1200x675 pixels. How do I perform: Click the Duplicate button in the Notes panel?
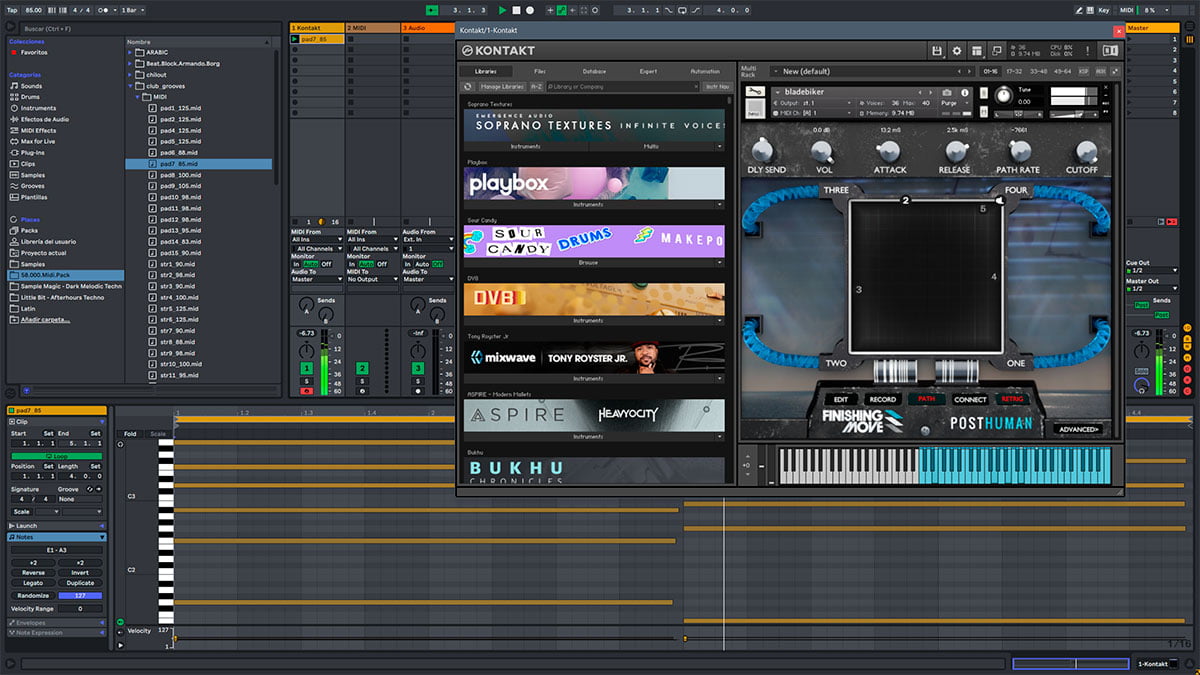pos(80,583)
